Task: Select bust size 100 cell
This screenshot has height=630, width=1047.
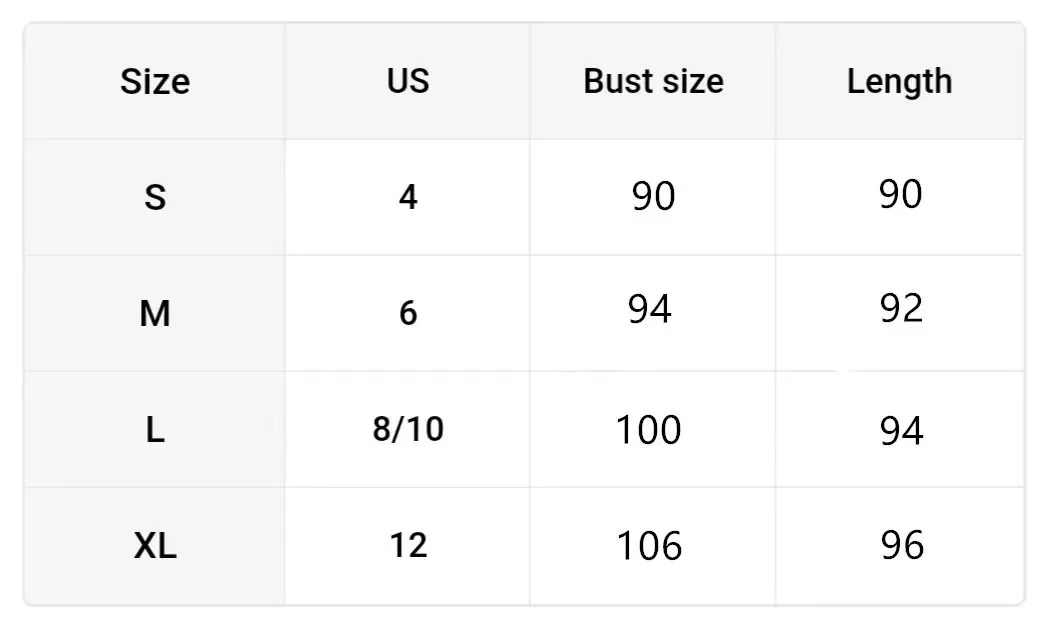Action: 648,430
